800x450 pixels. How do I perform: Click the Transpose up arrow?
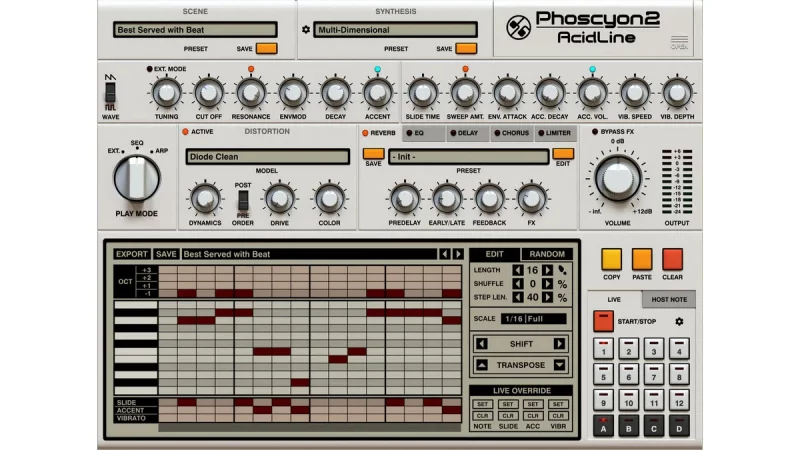(482, 365)
